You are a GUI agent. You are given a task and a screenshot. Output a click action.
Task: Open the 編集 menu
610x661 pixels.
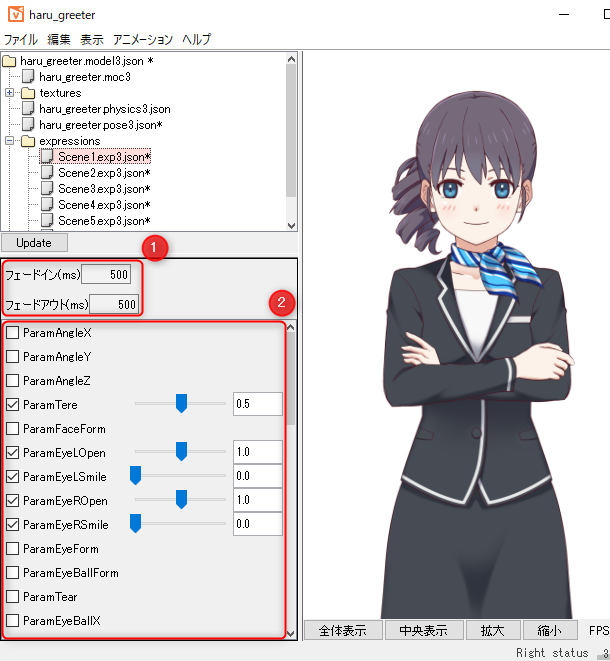59,40
